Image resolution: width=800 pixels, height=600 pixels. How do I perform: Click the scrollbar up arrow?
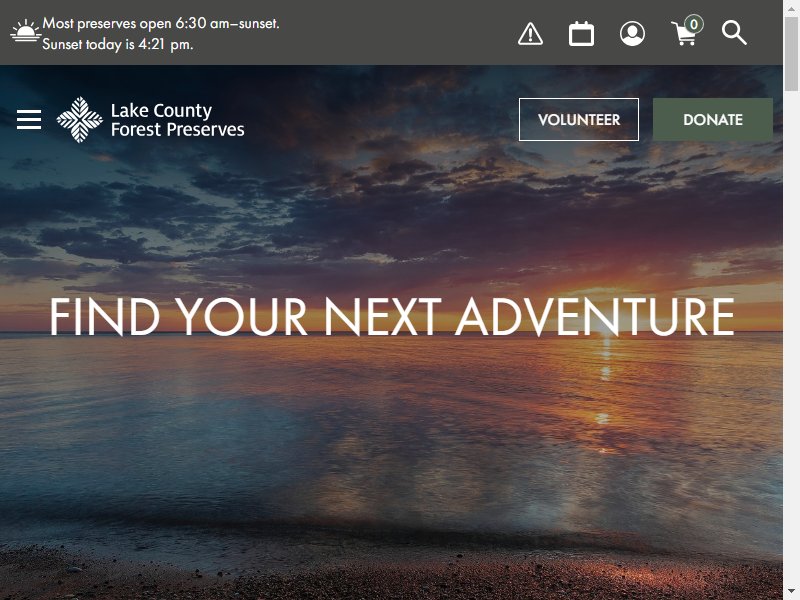click(x=791, y=8)
